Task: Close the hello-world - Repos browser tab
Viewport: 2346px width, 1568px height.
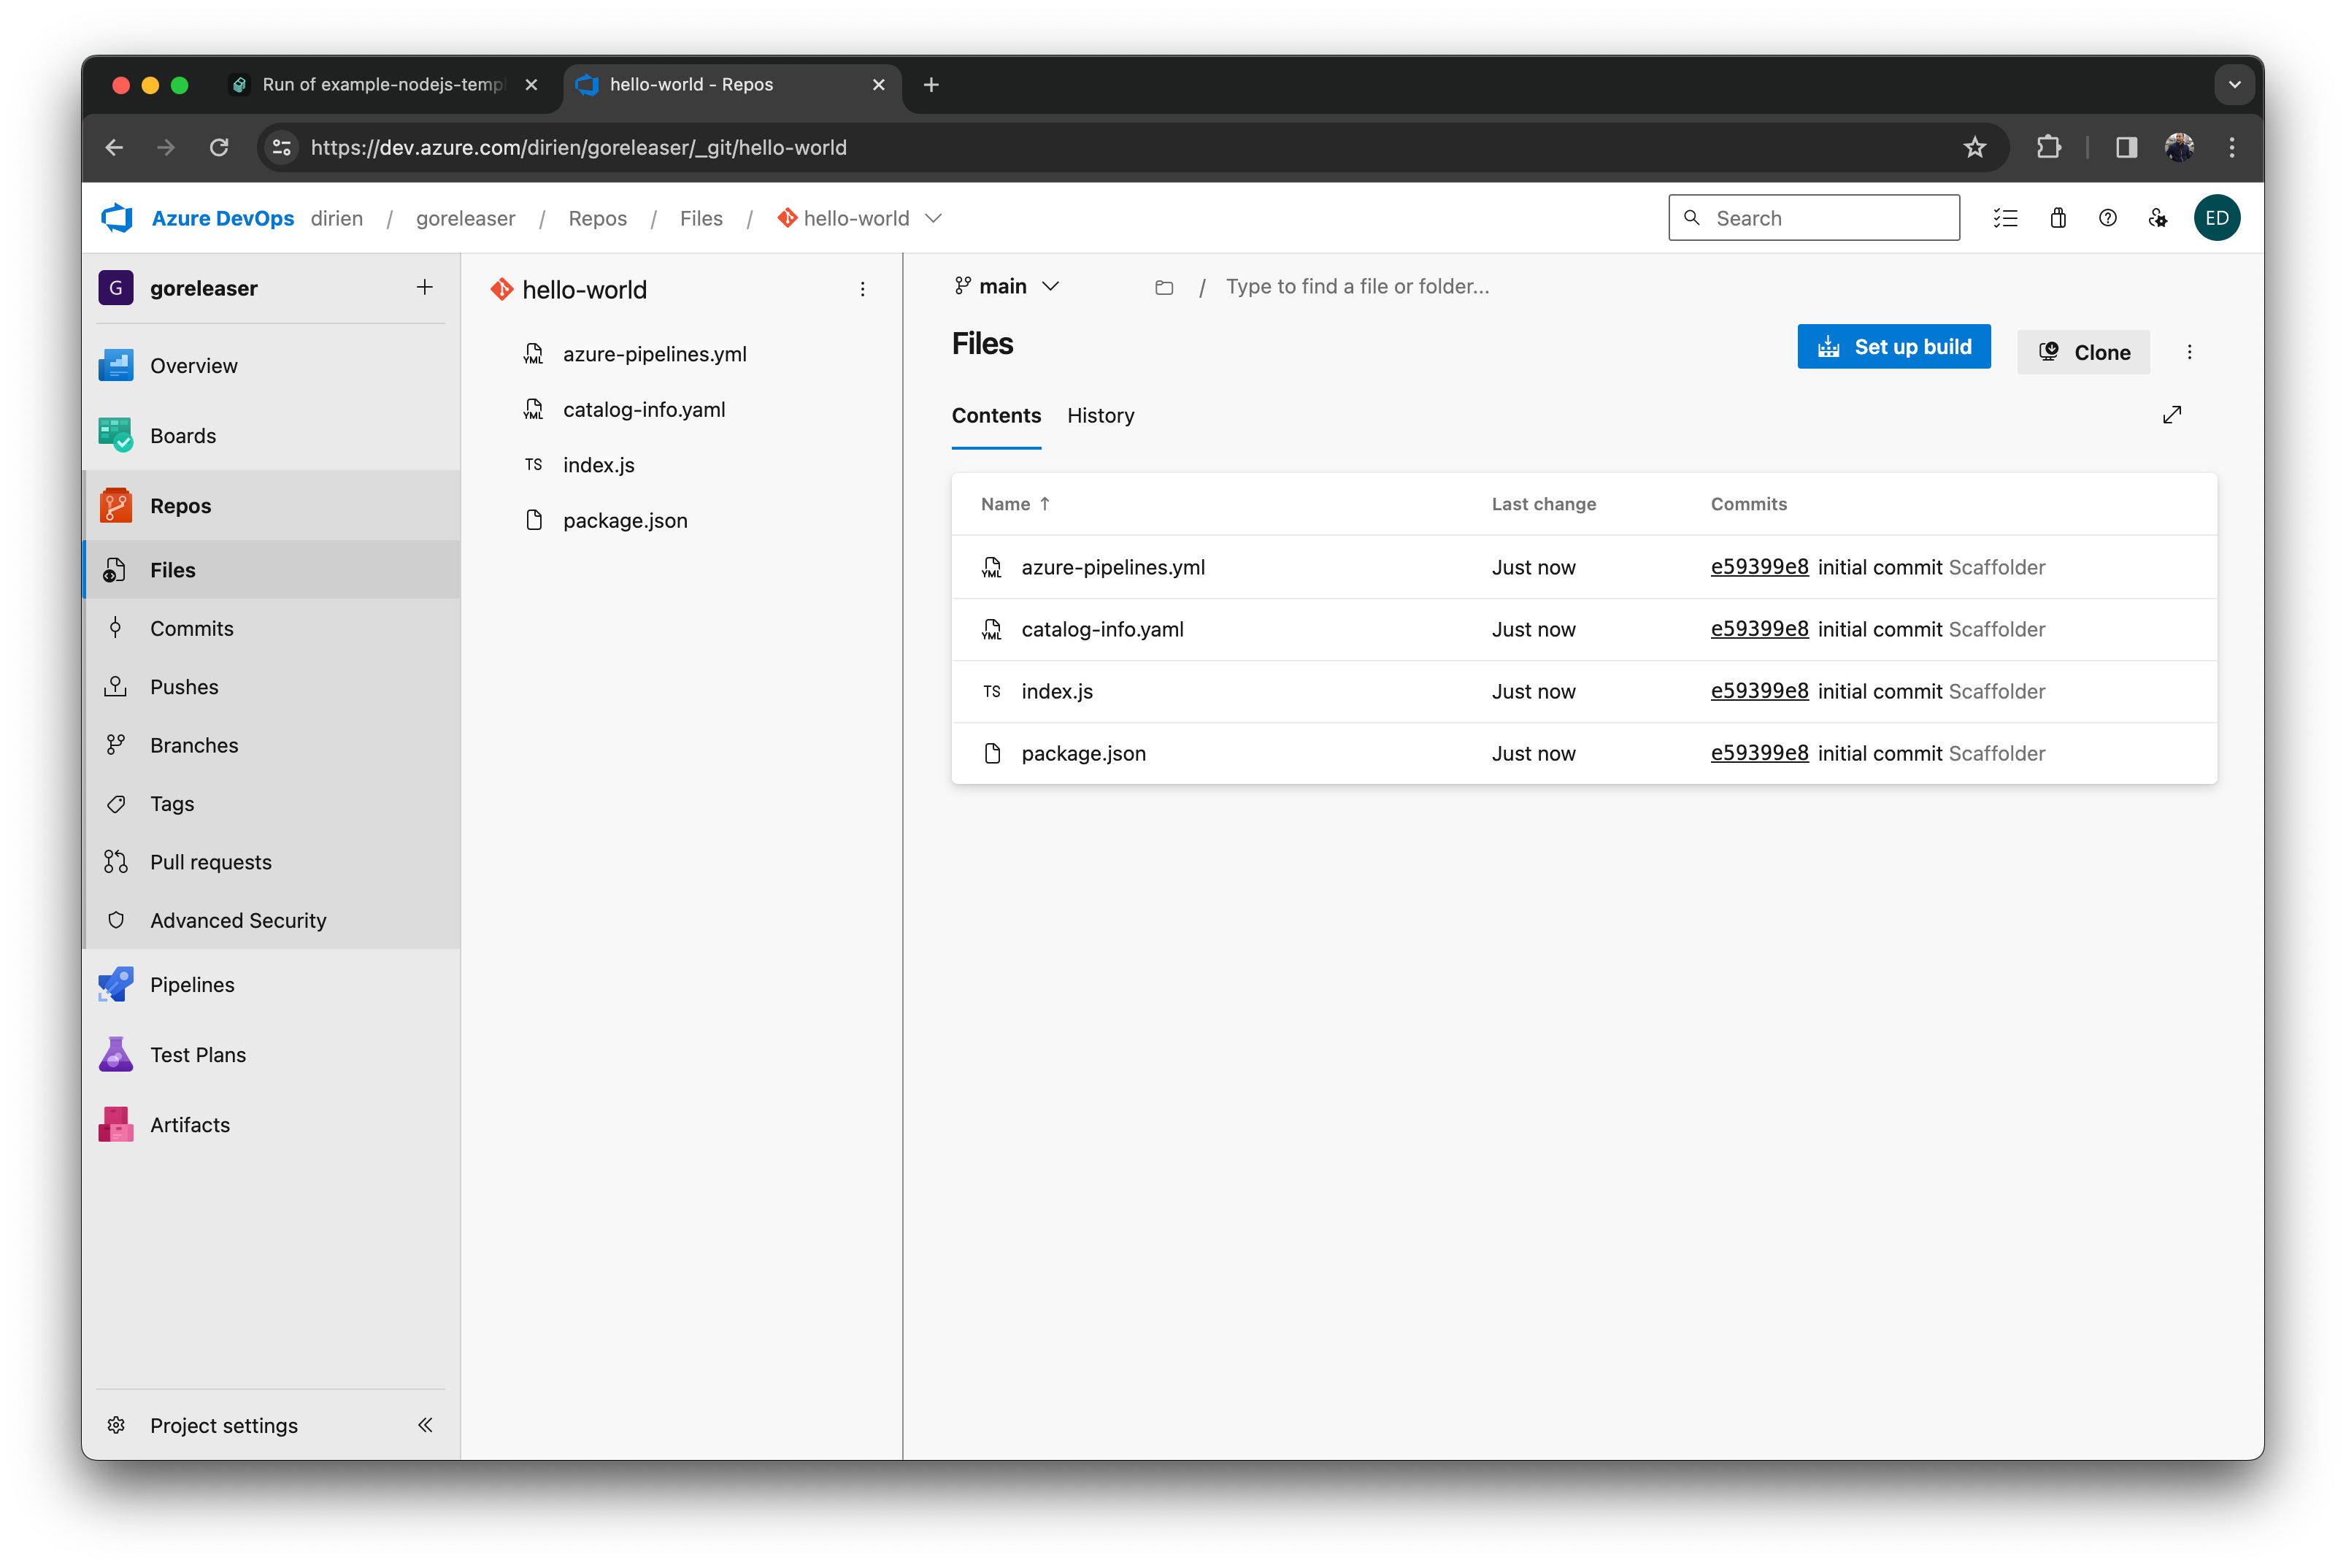Action: [x=878, y=85]
